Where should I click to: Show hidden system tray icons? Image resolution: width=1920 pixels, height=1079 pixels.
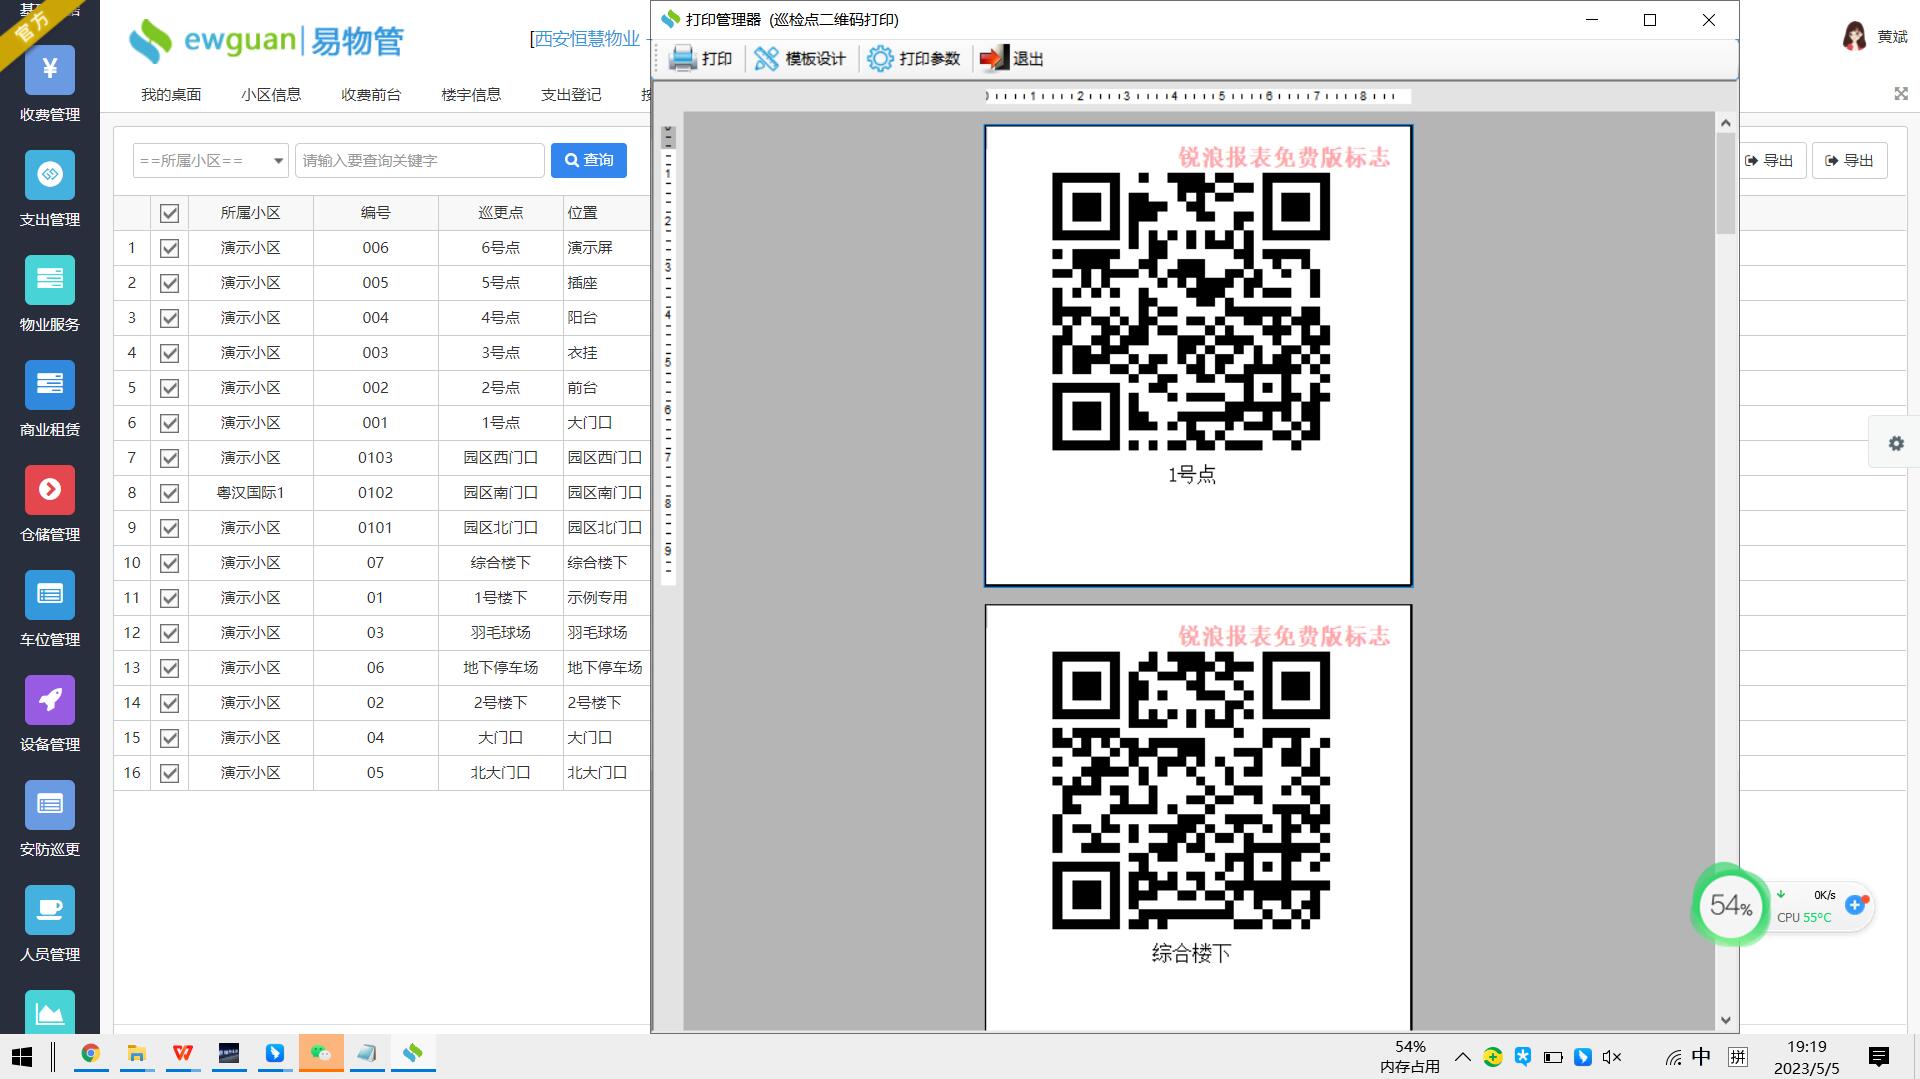(1462, 1056)
